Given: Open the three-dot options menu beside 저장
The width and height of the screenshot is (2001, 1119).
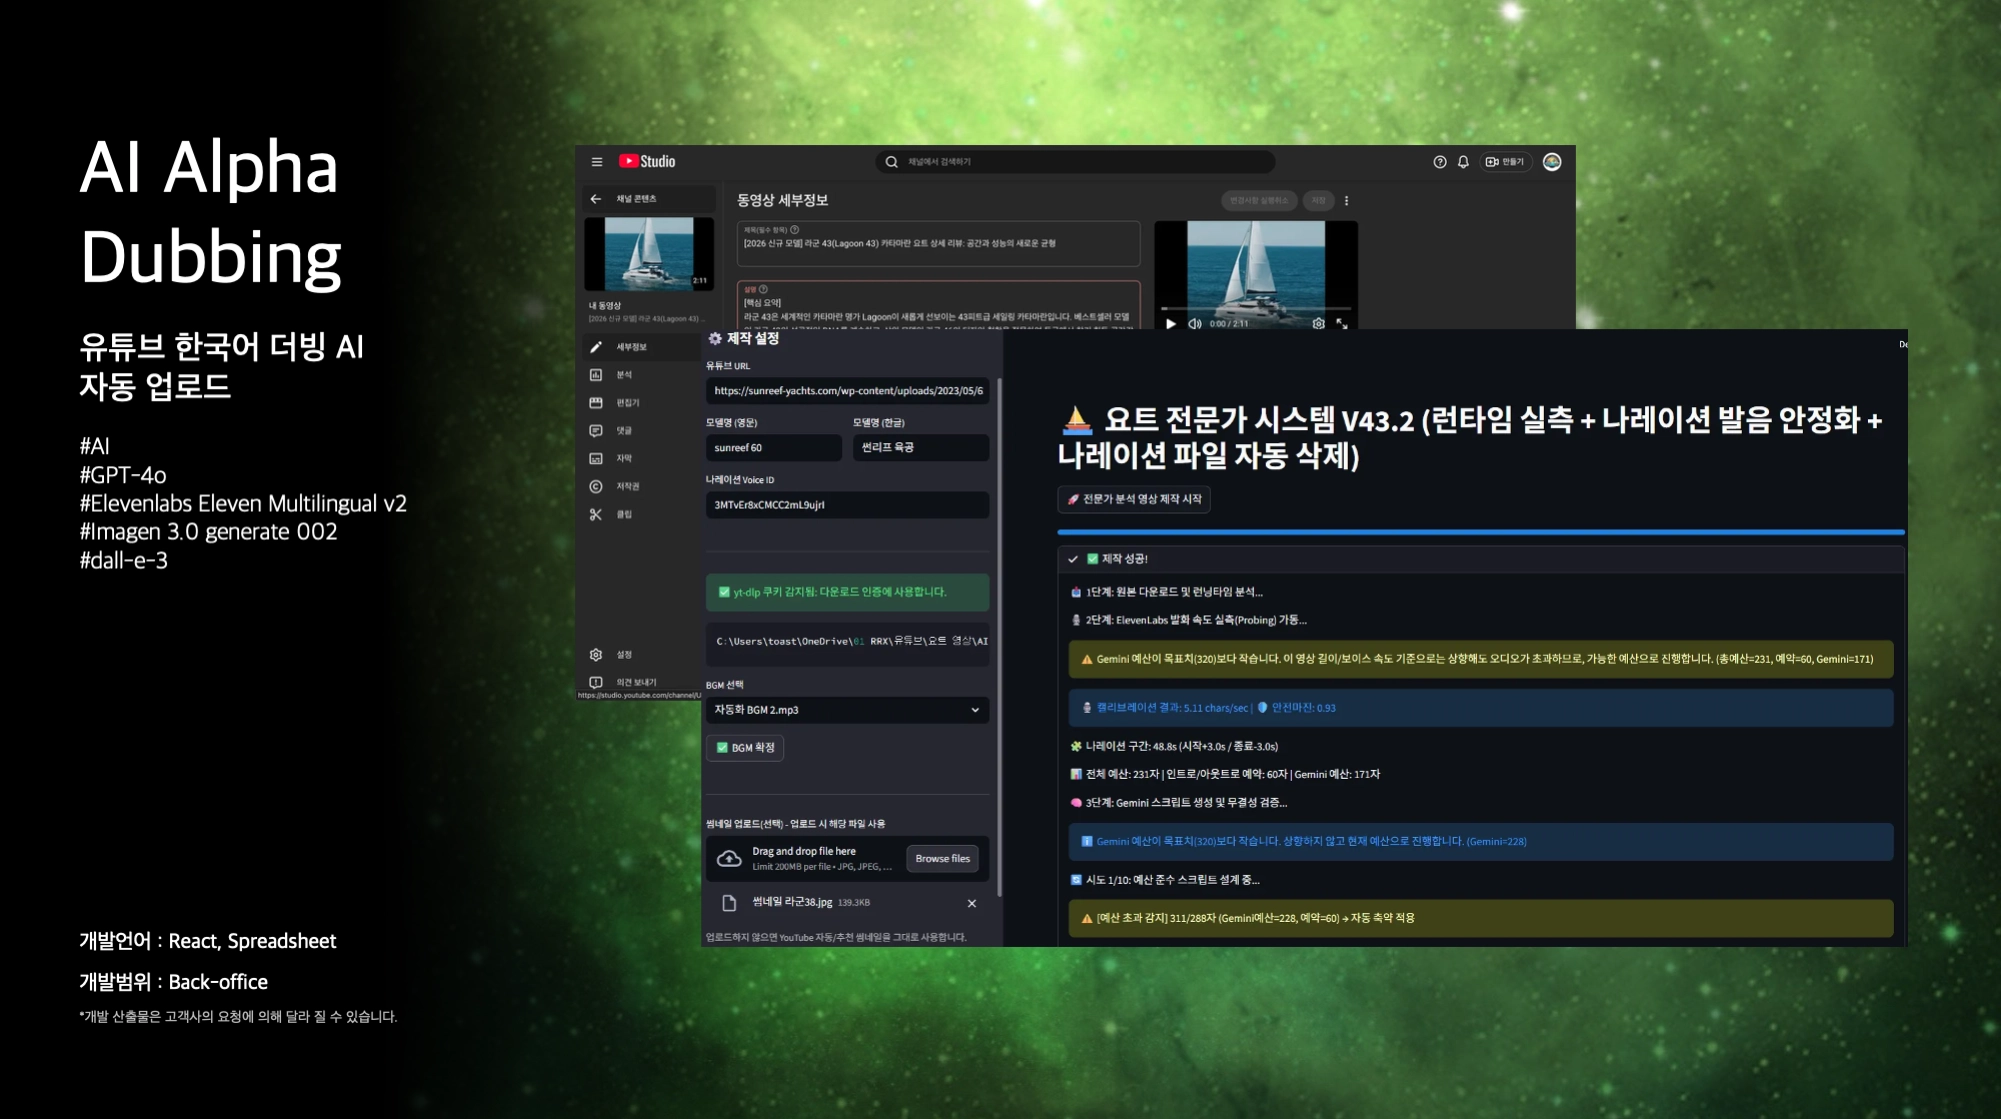Looking at the screenshot, I should (x=1346, y=201).
